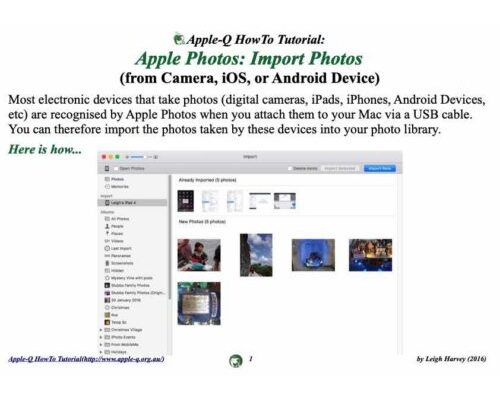Viewport: 500px width, 400px height.
Task: Select the third already-imported thumbnail
Action: (x=235, y=201)
